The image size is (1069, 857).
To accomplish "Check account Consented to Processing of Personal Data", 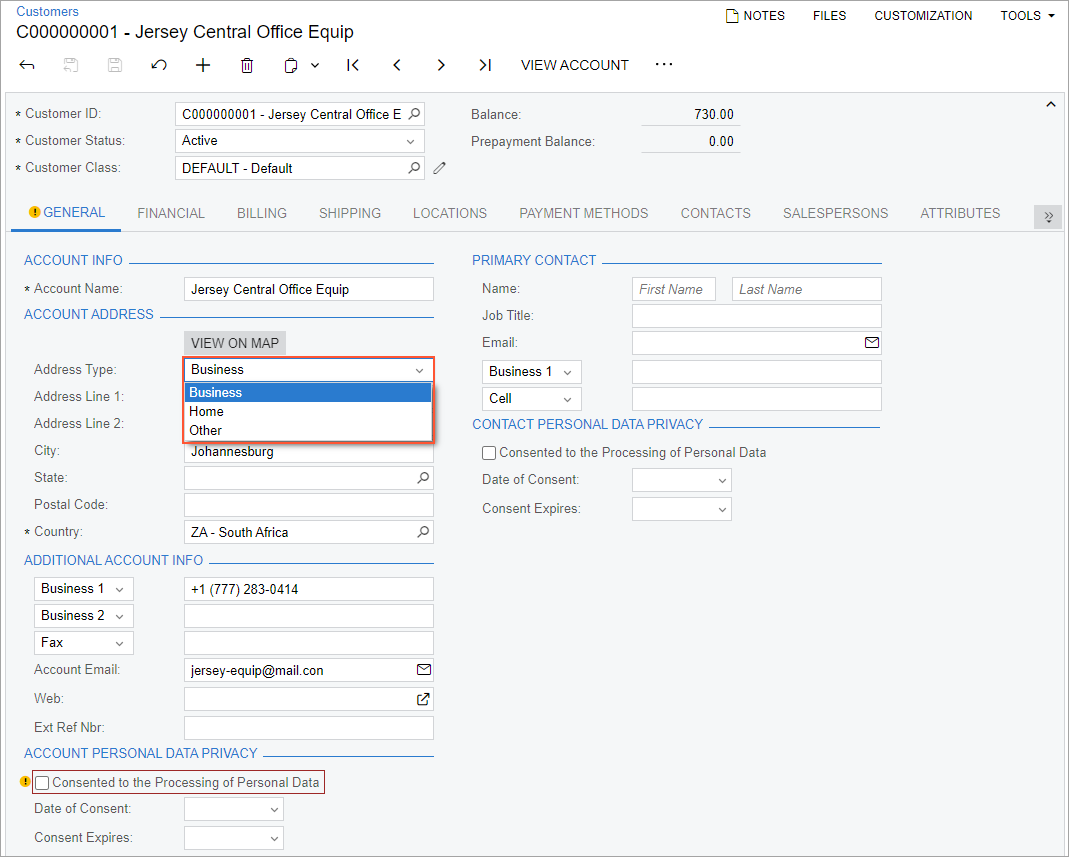I will click(x=42, y=782).
